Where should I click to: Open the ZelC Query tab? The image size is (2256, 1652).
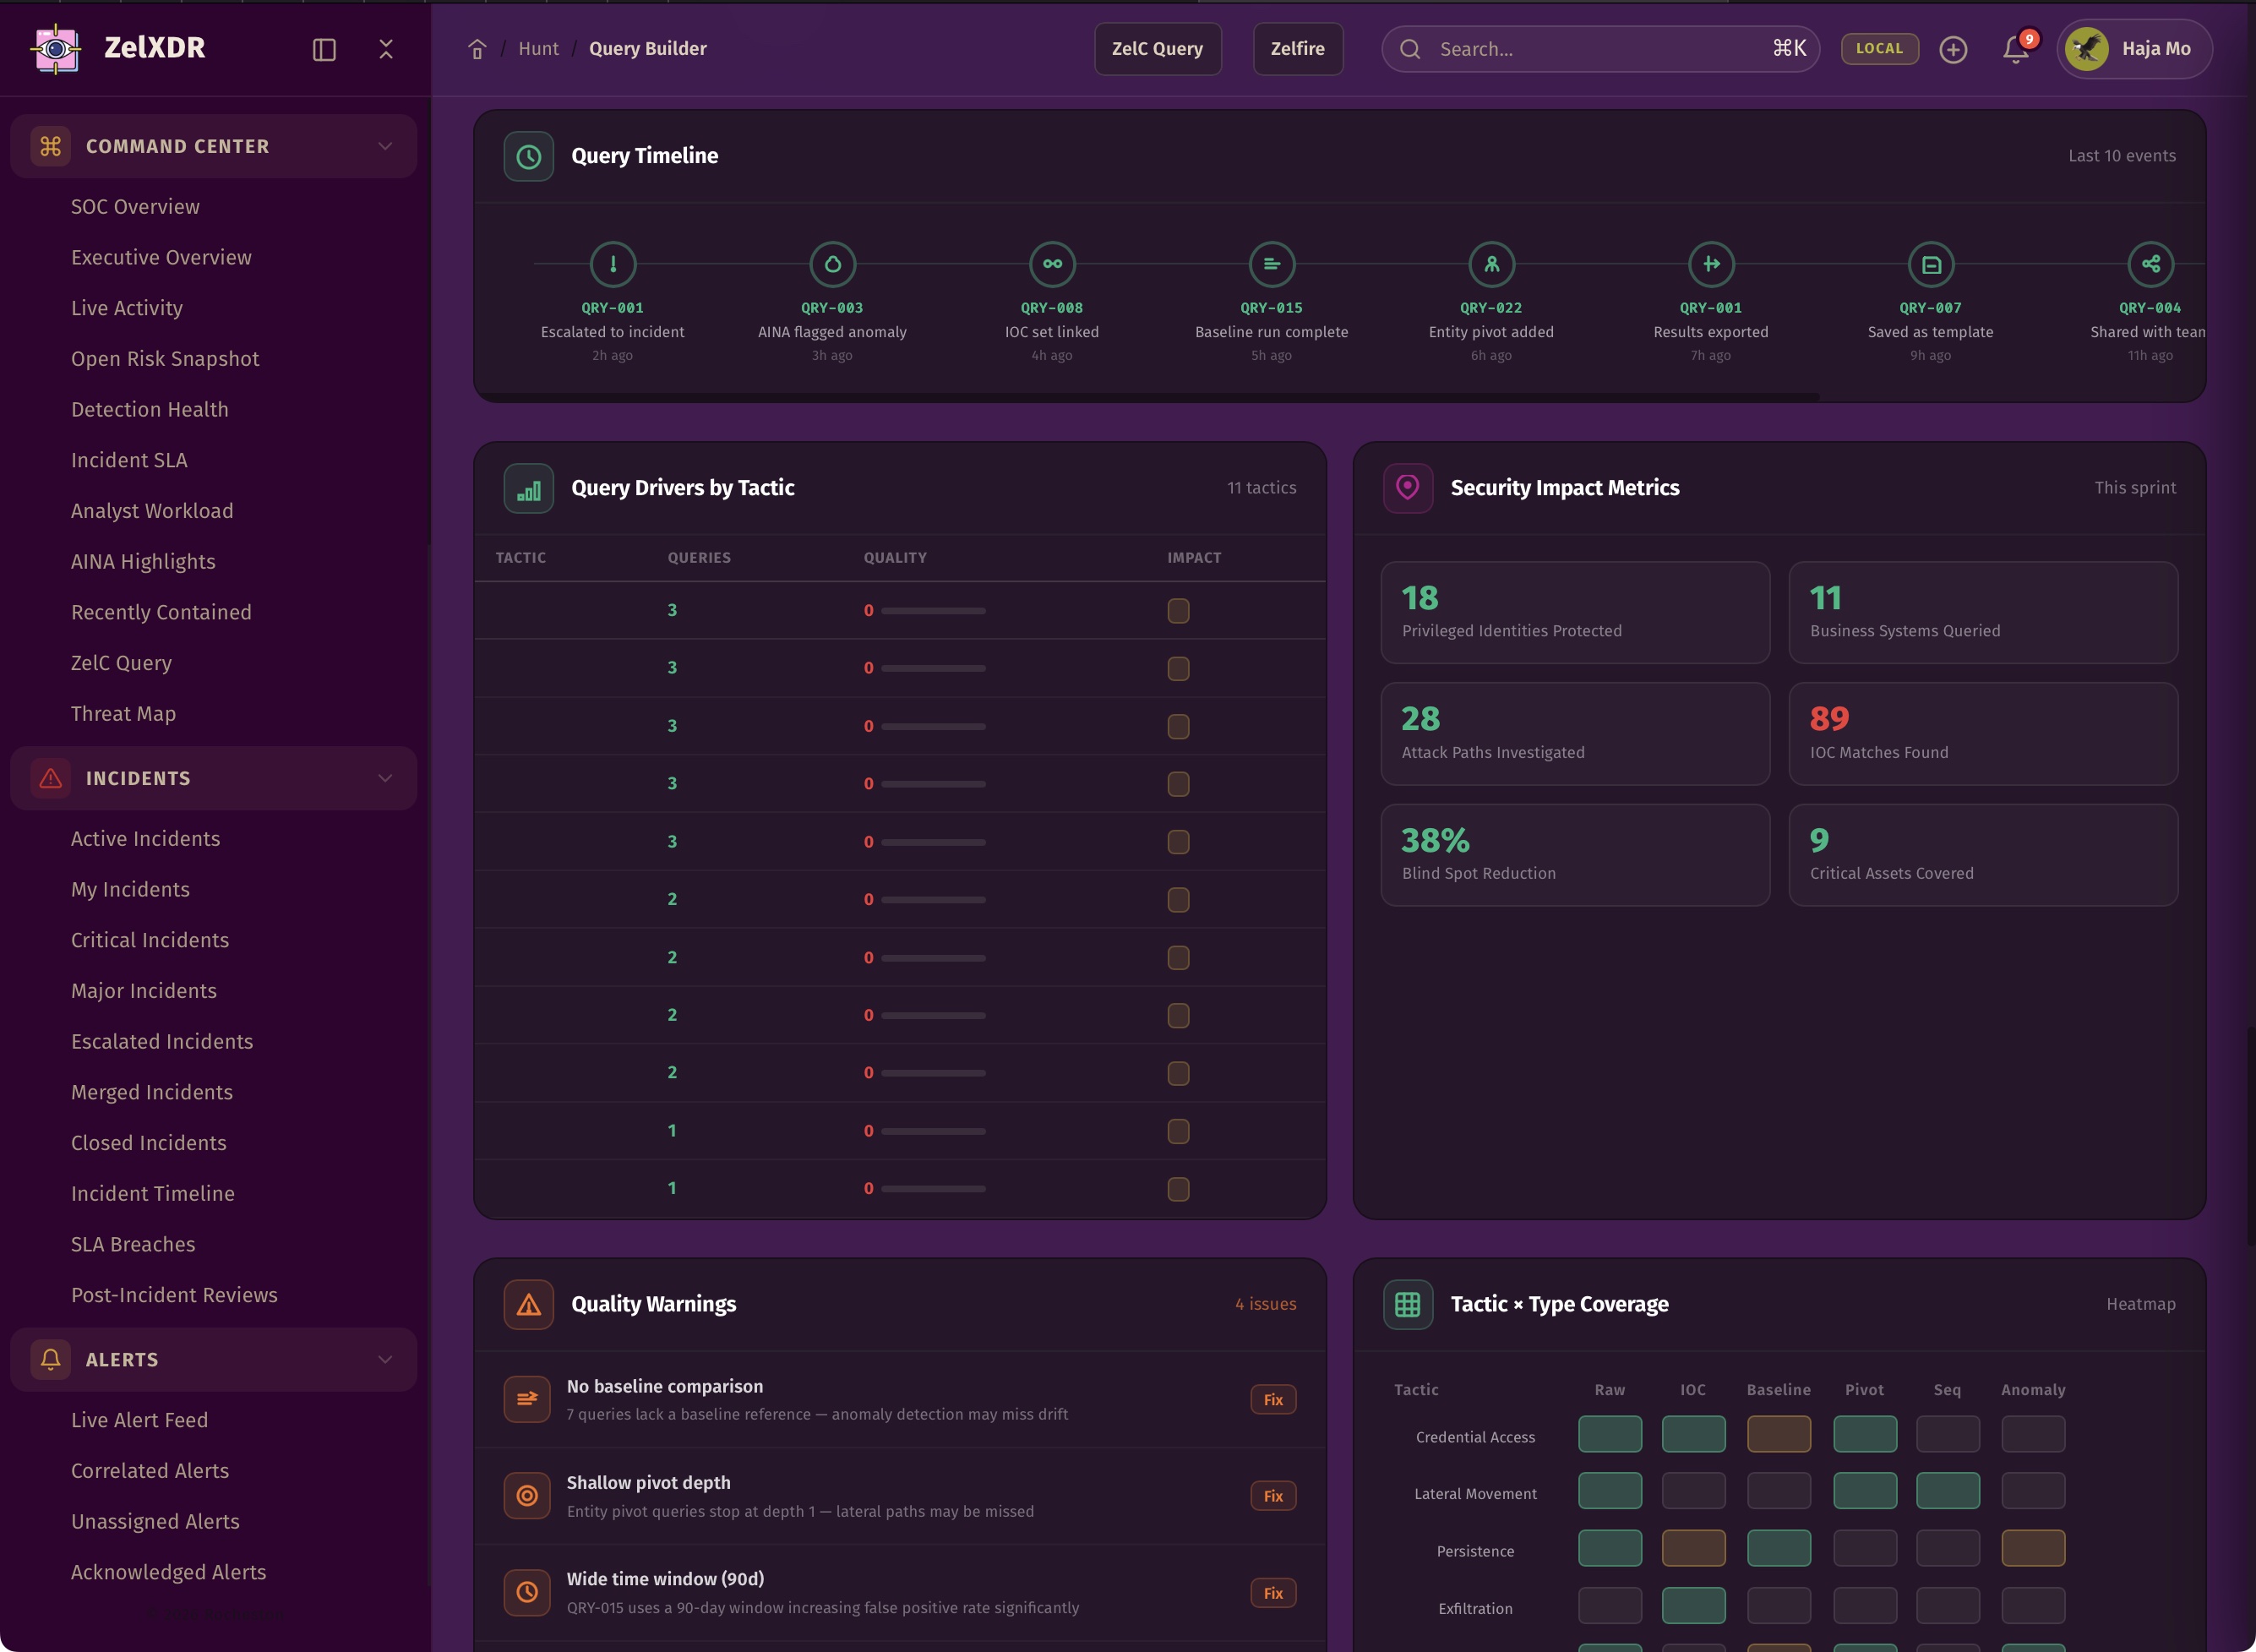[1157, 49]
